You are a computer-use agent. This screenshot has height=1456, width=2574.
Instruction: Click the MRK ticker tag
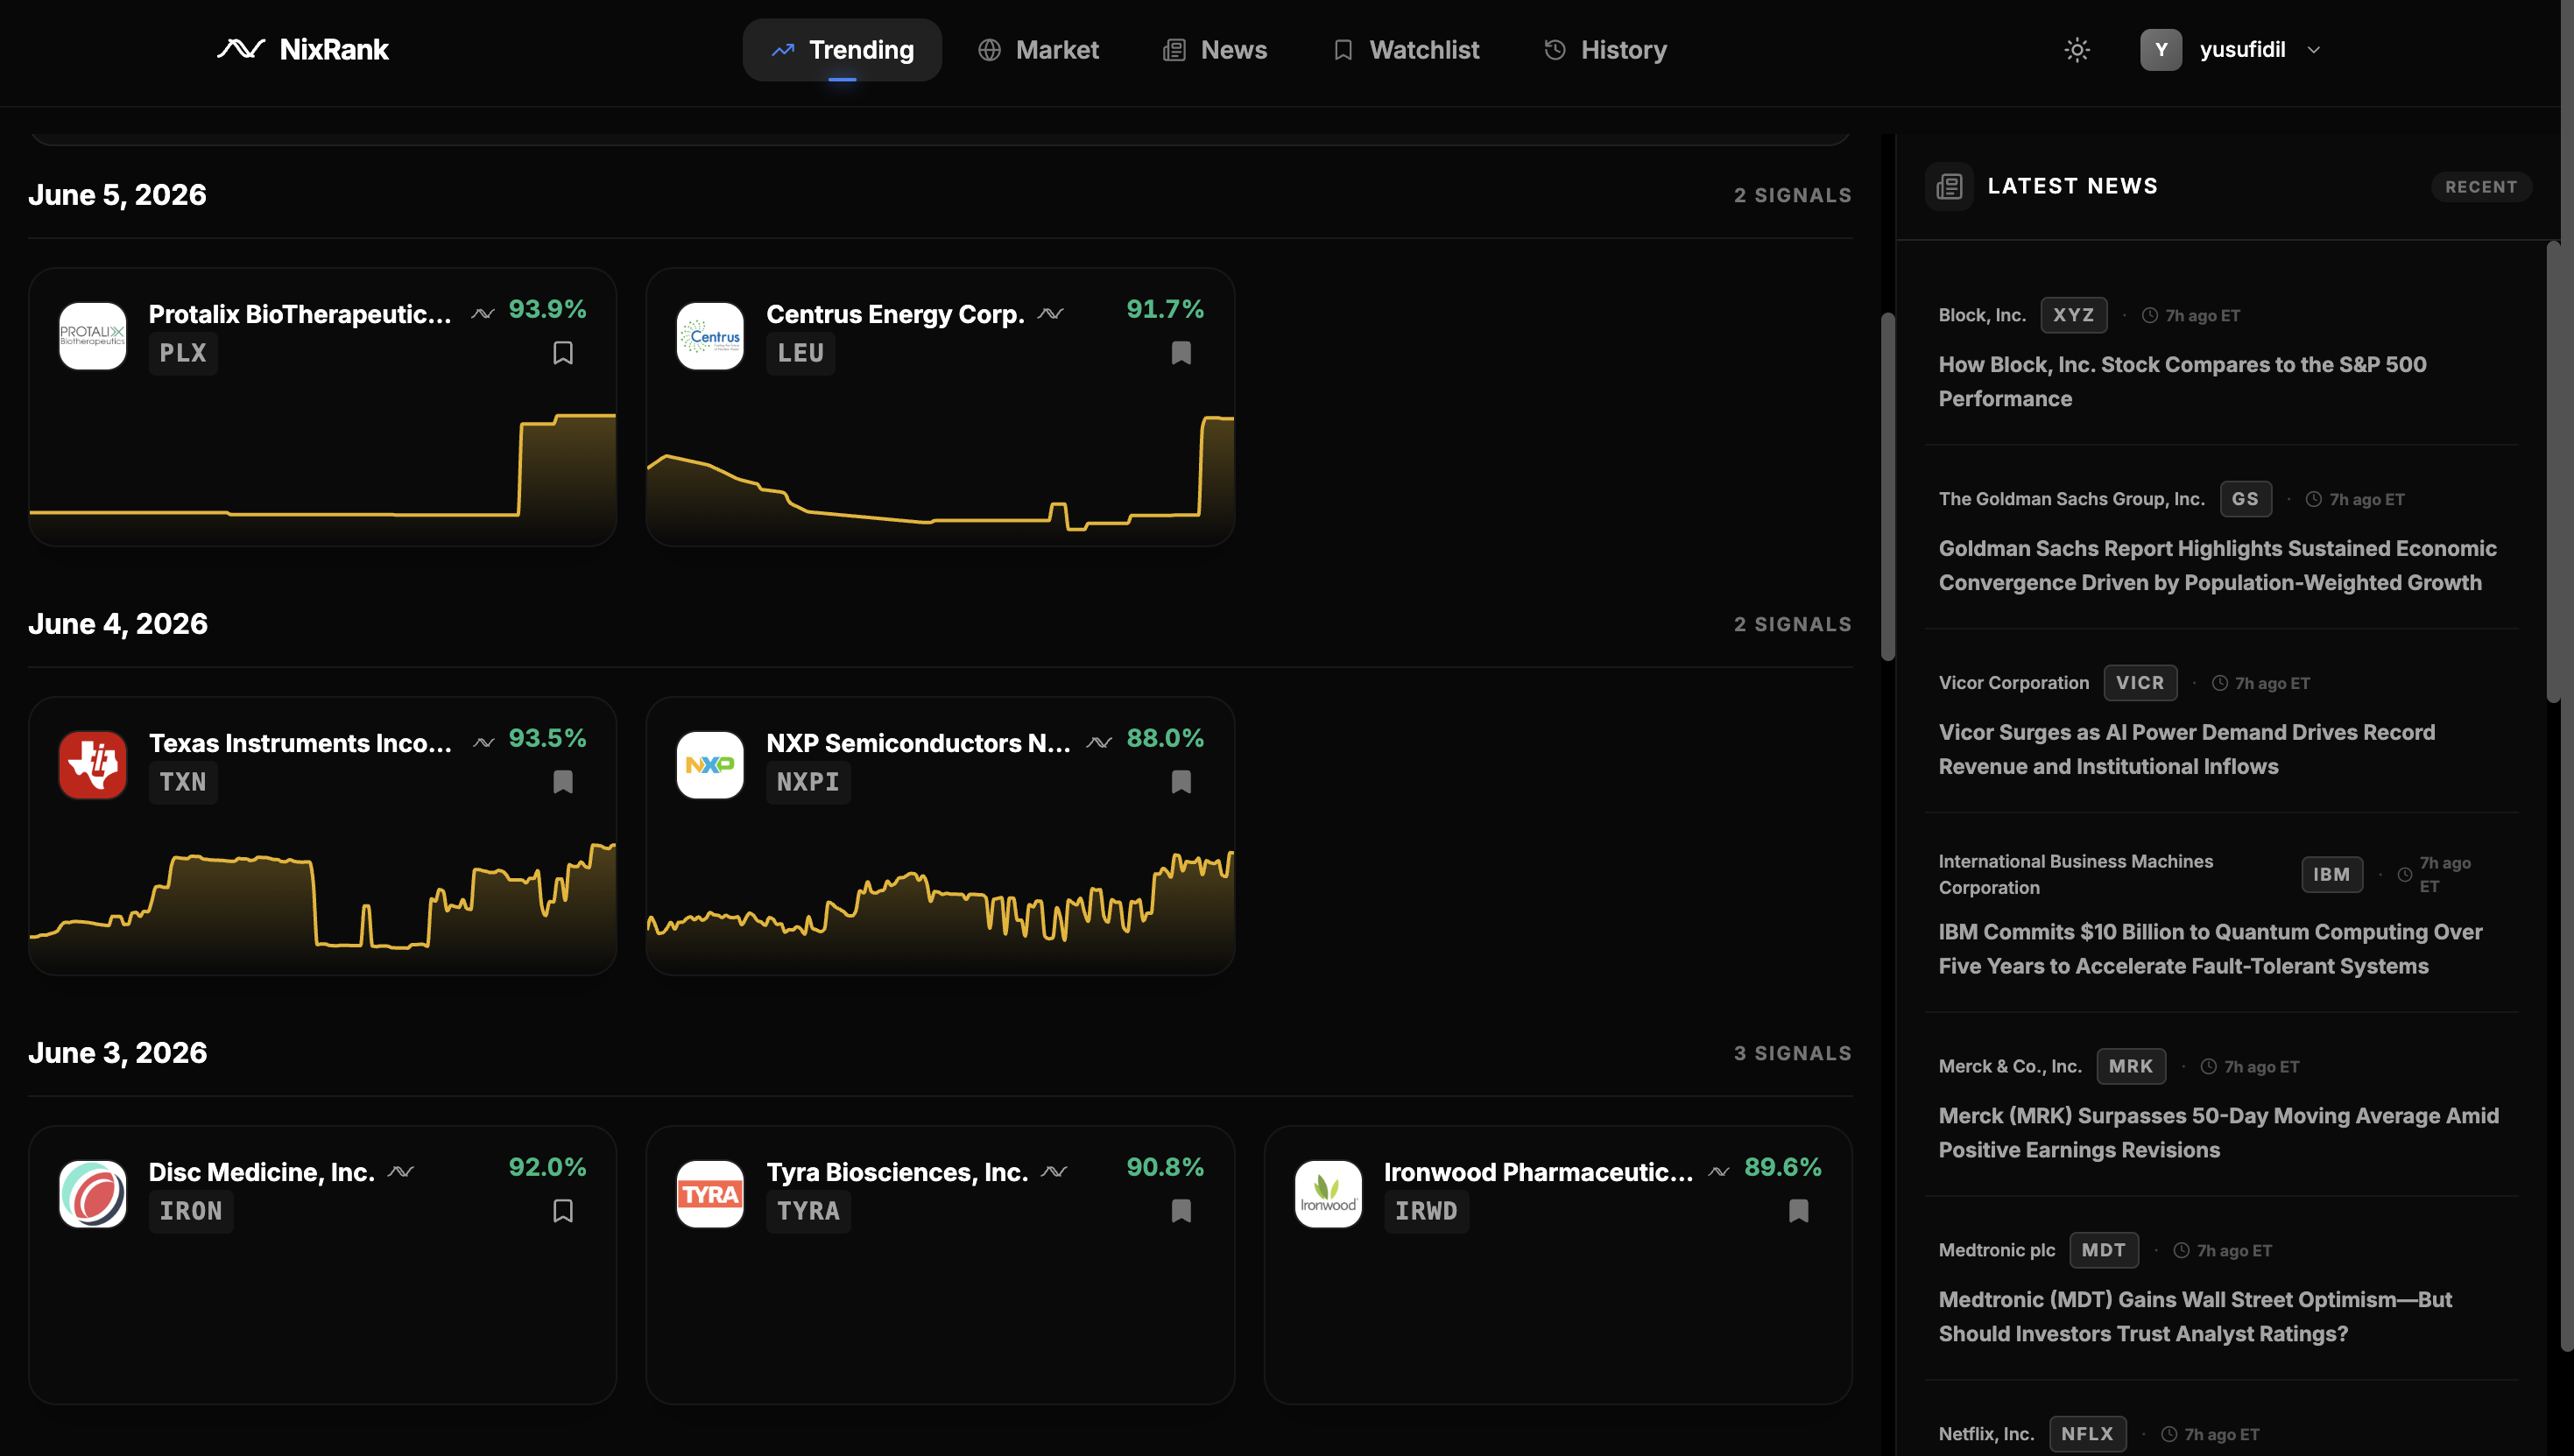[x=2130, y=1067]
